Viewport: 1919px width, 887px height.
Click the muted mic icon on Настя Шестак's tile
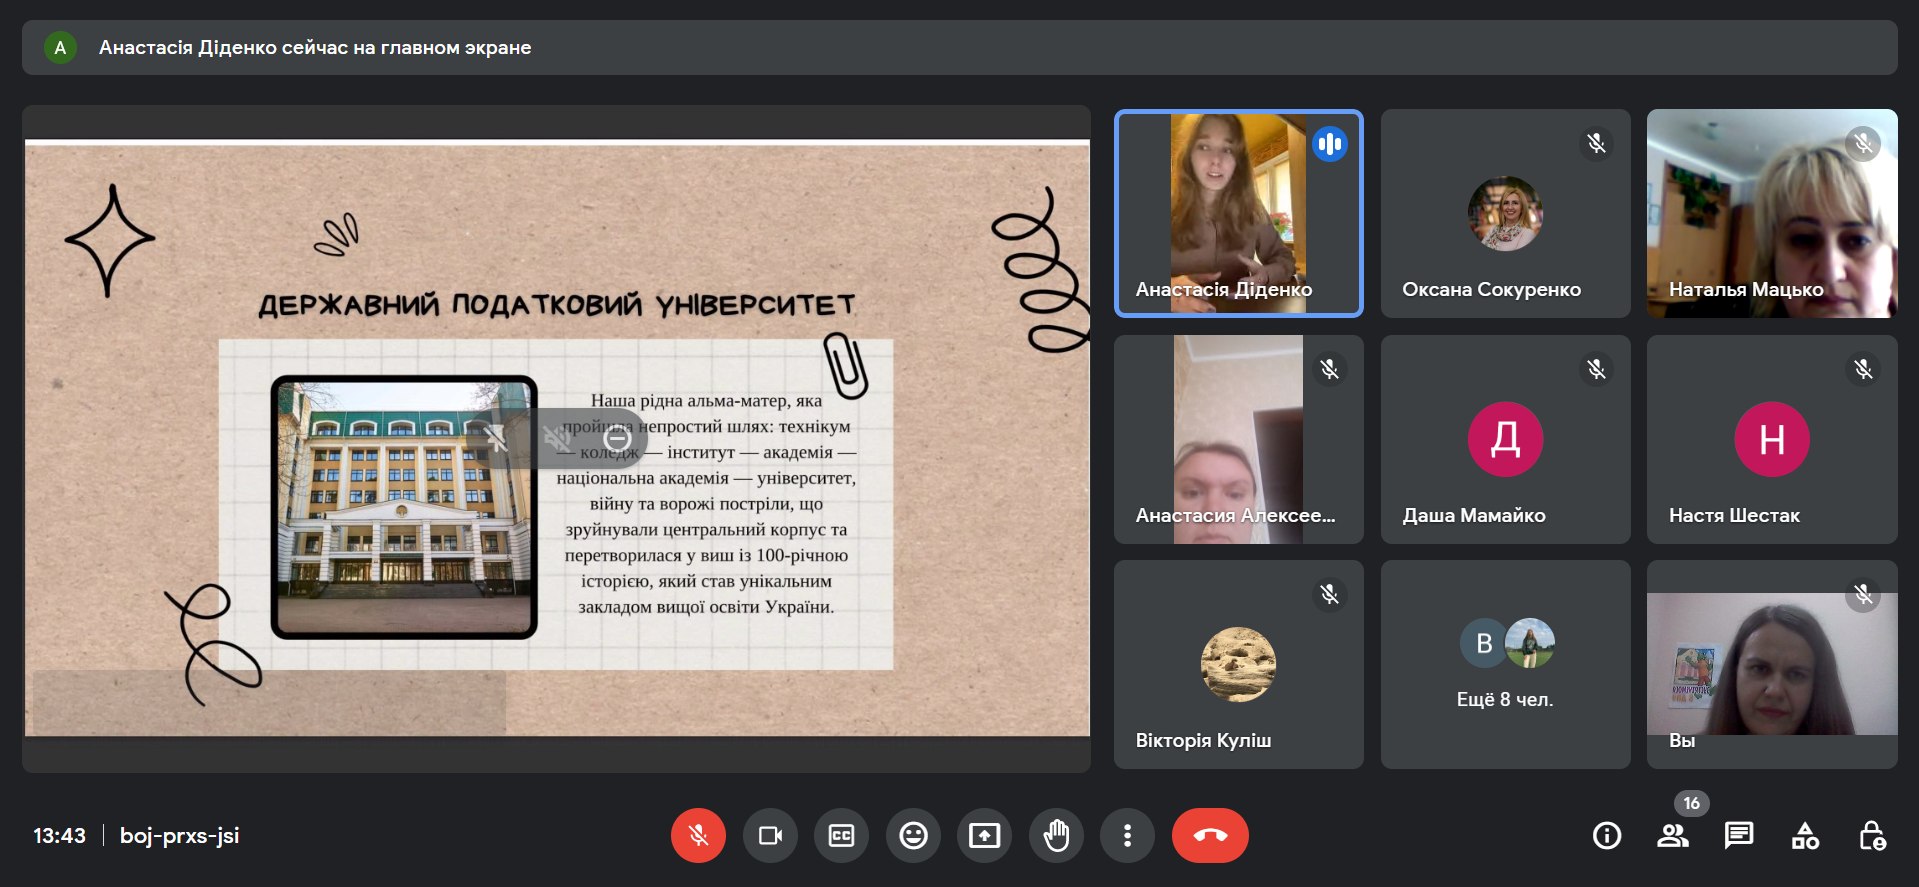pyautogui.click(x=1863, y=369)
